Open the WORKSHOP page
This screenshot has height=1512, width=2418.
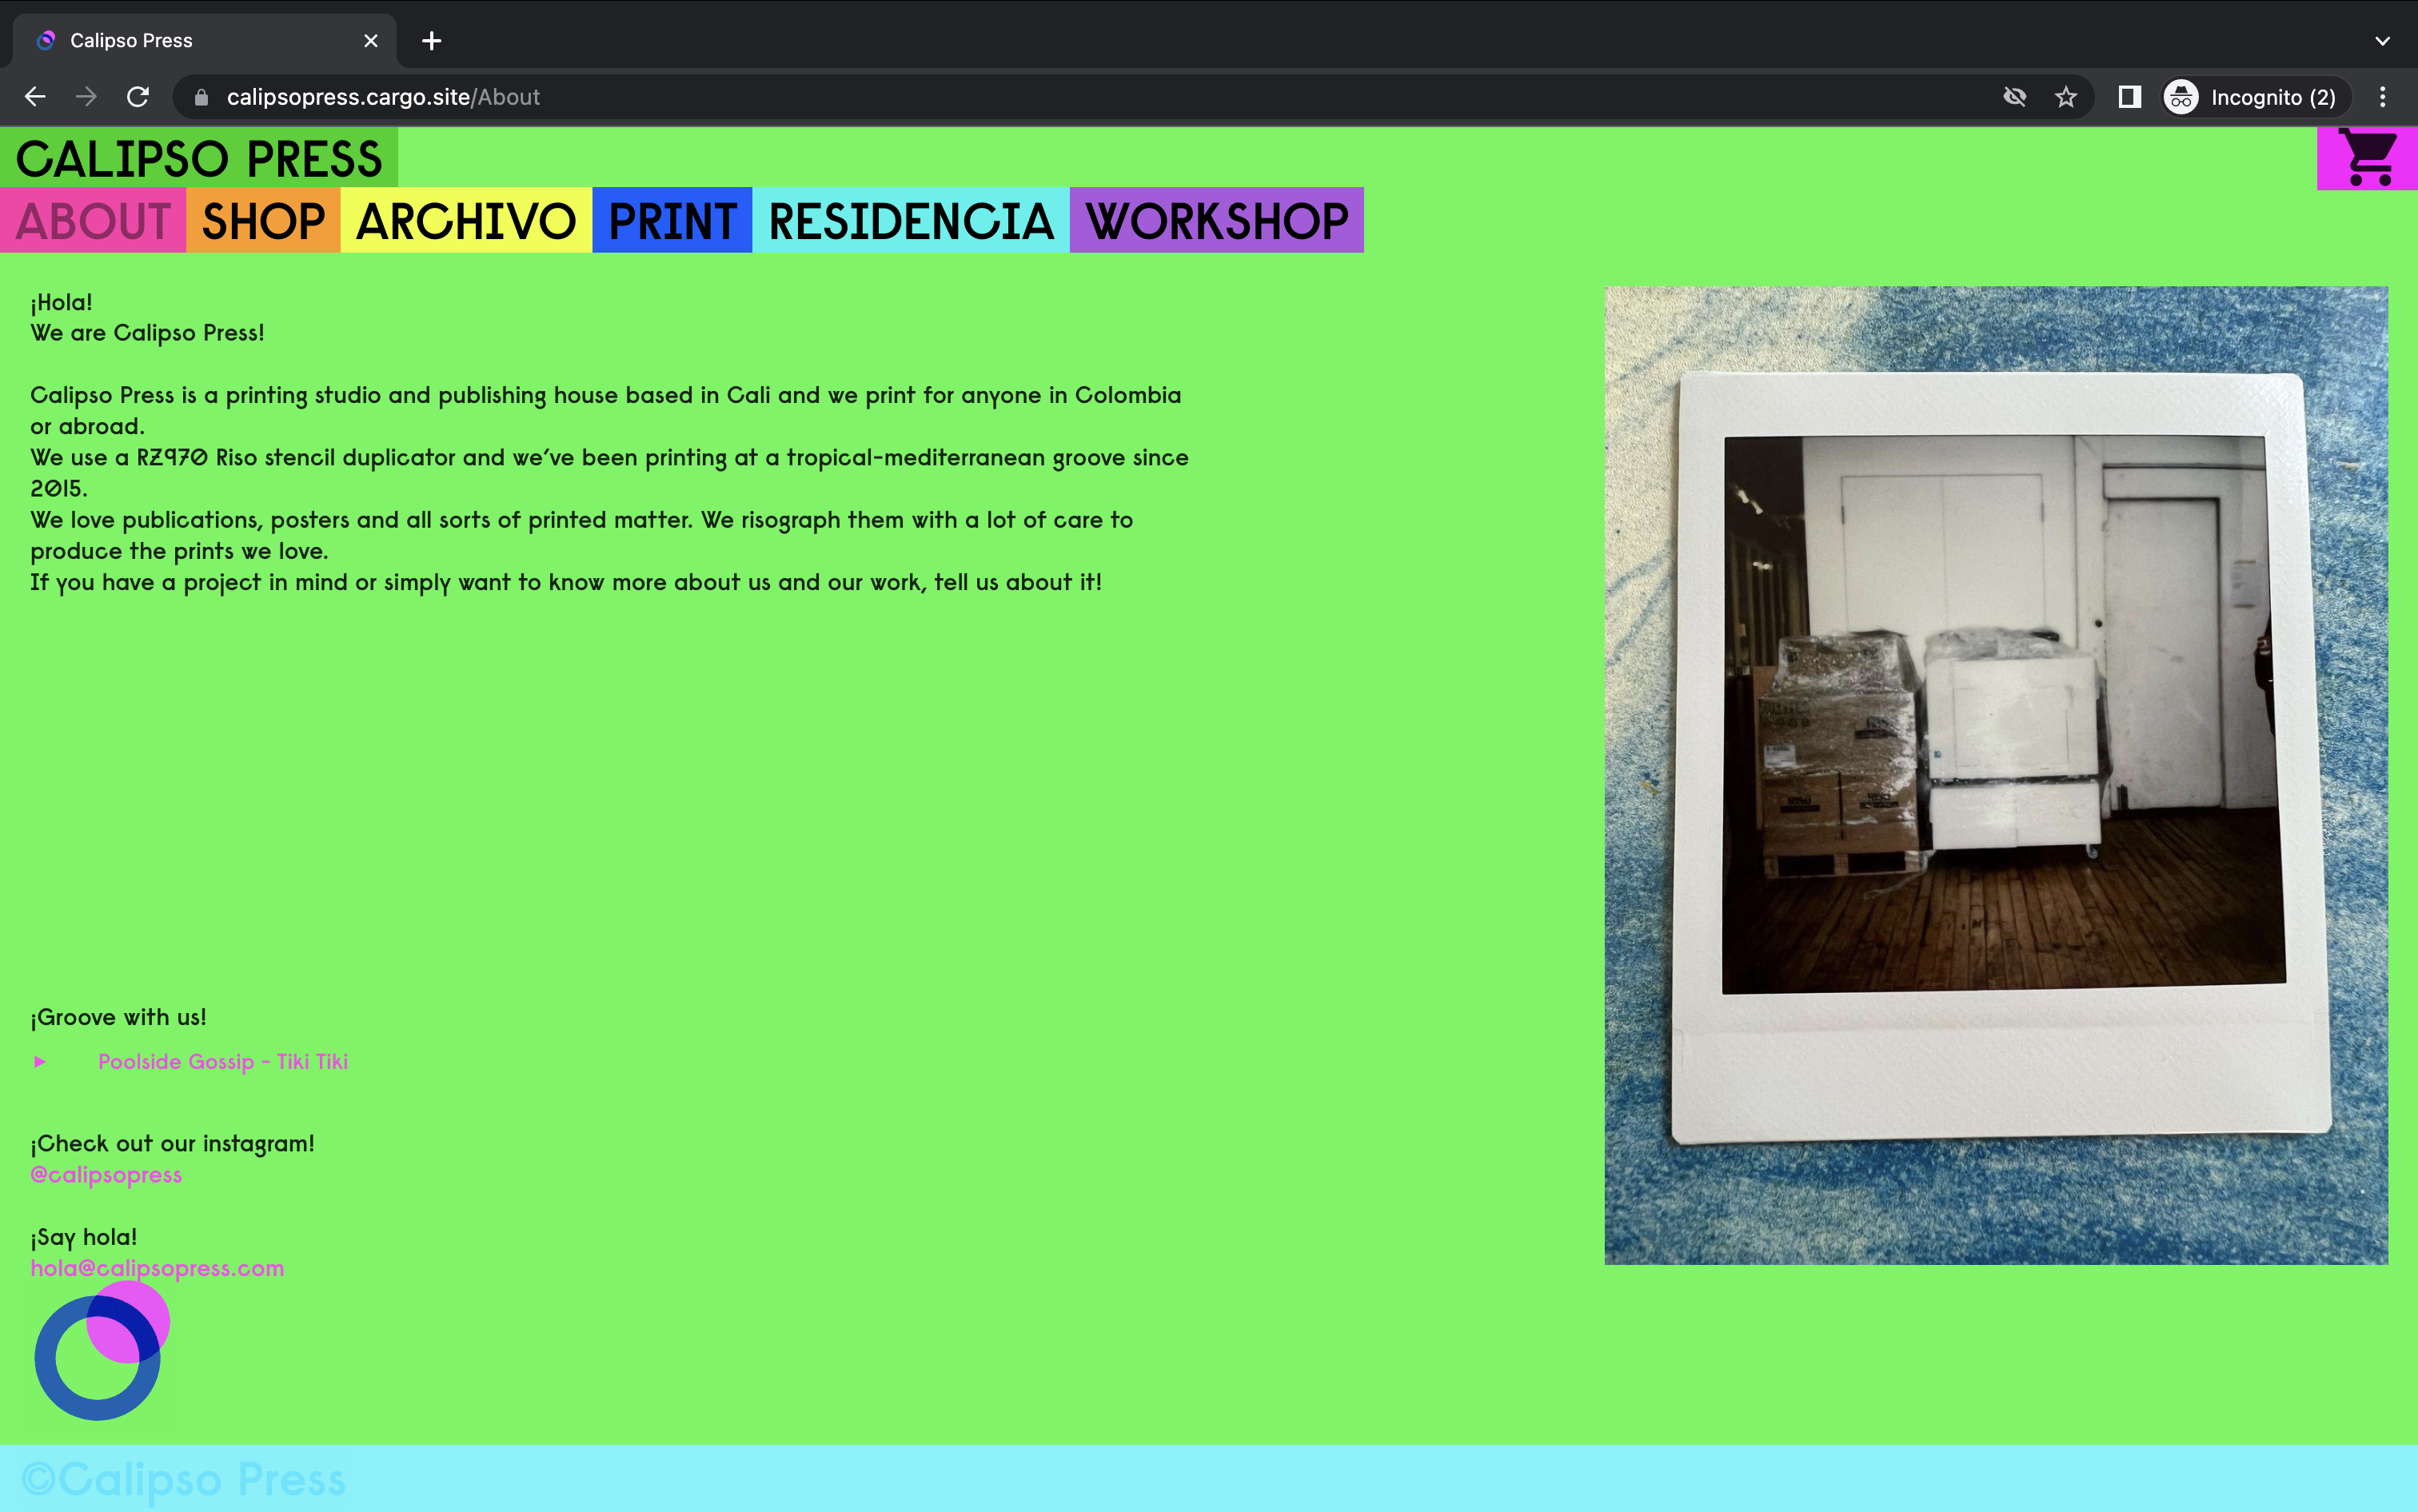point(1217,221)
